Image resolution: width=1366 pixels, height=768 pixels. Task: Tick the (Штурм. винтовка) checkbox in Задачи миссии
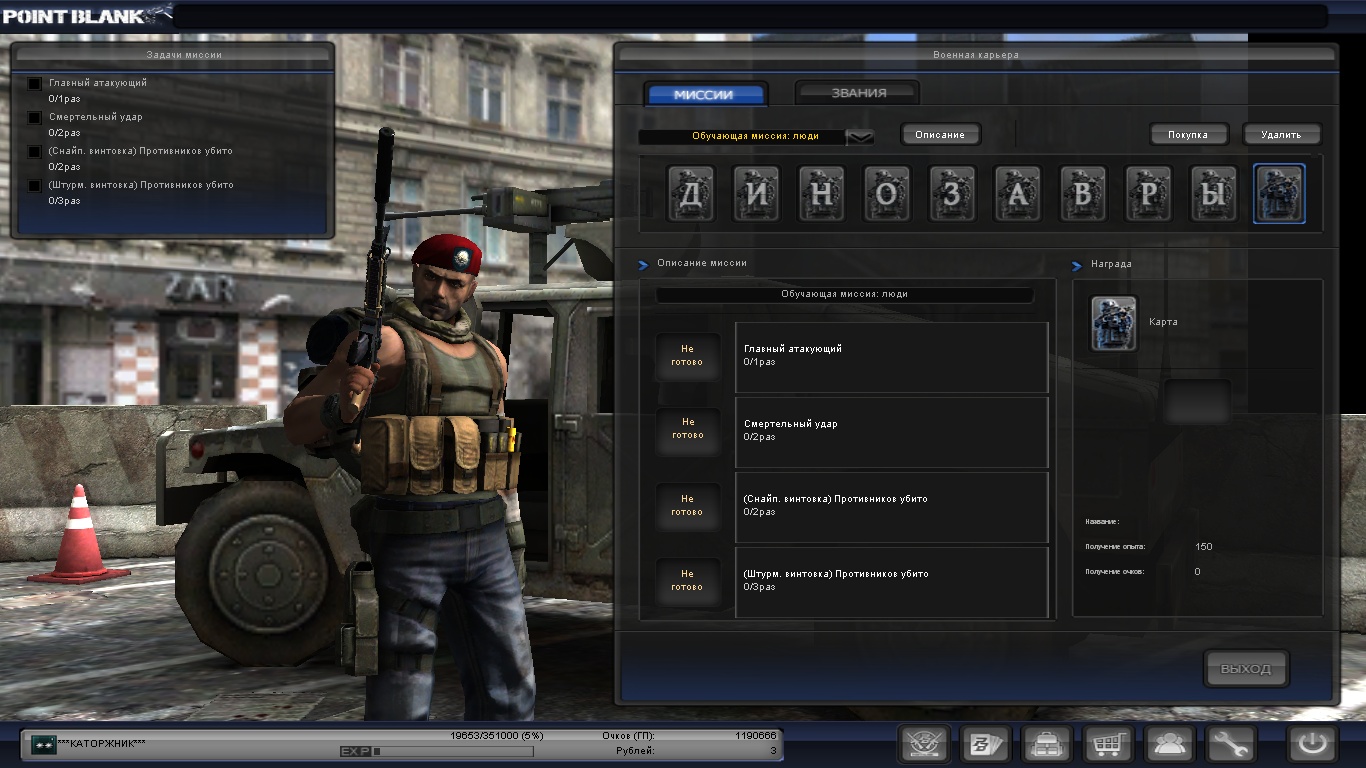click(x=35, y=186)
